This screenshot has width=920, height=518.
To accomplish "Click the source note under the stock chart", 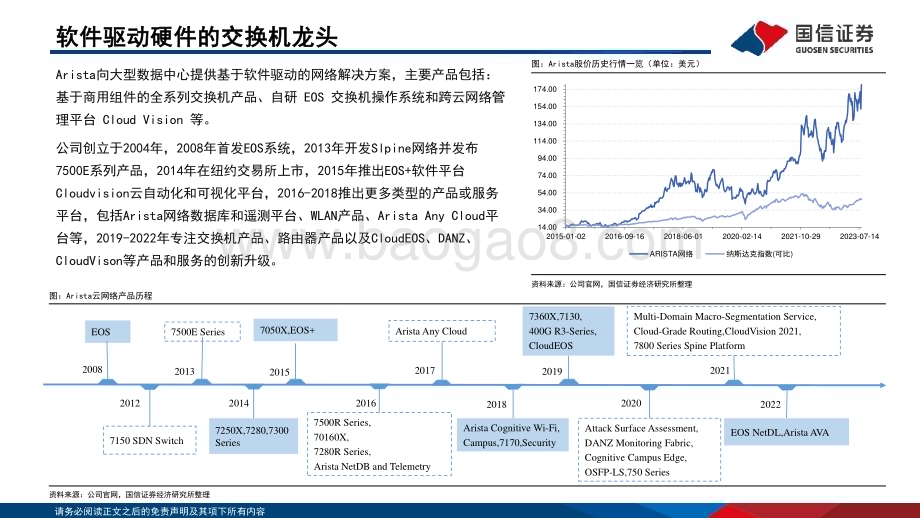I will [x=611, y=284].
